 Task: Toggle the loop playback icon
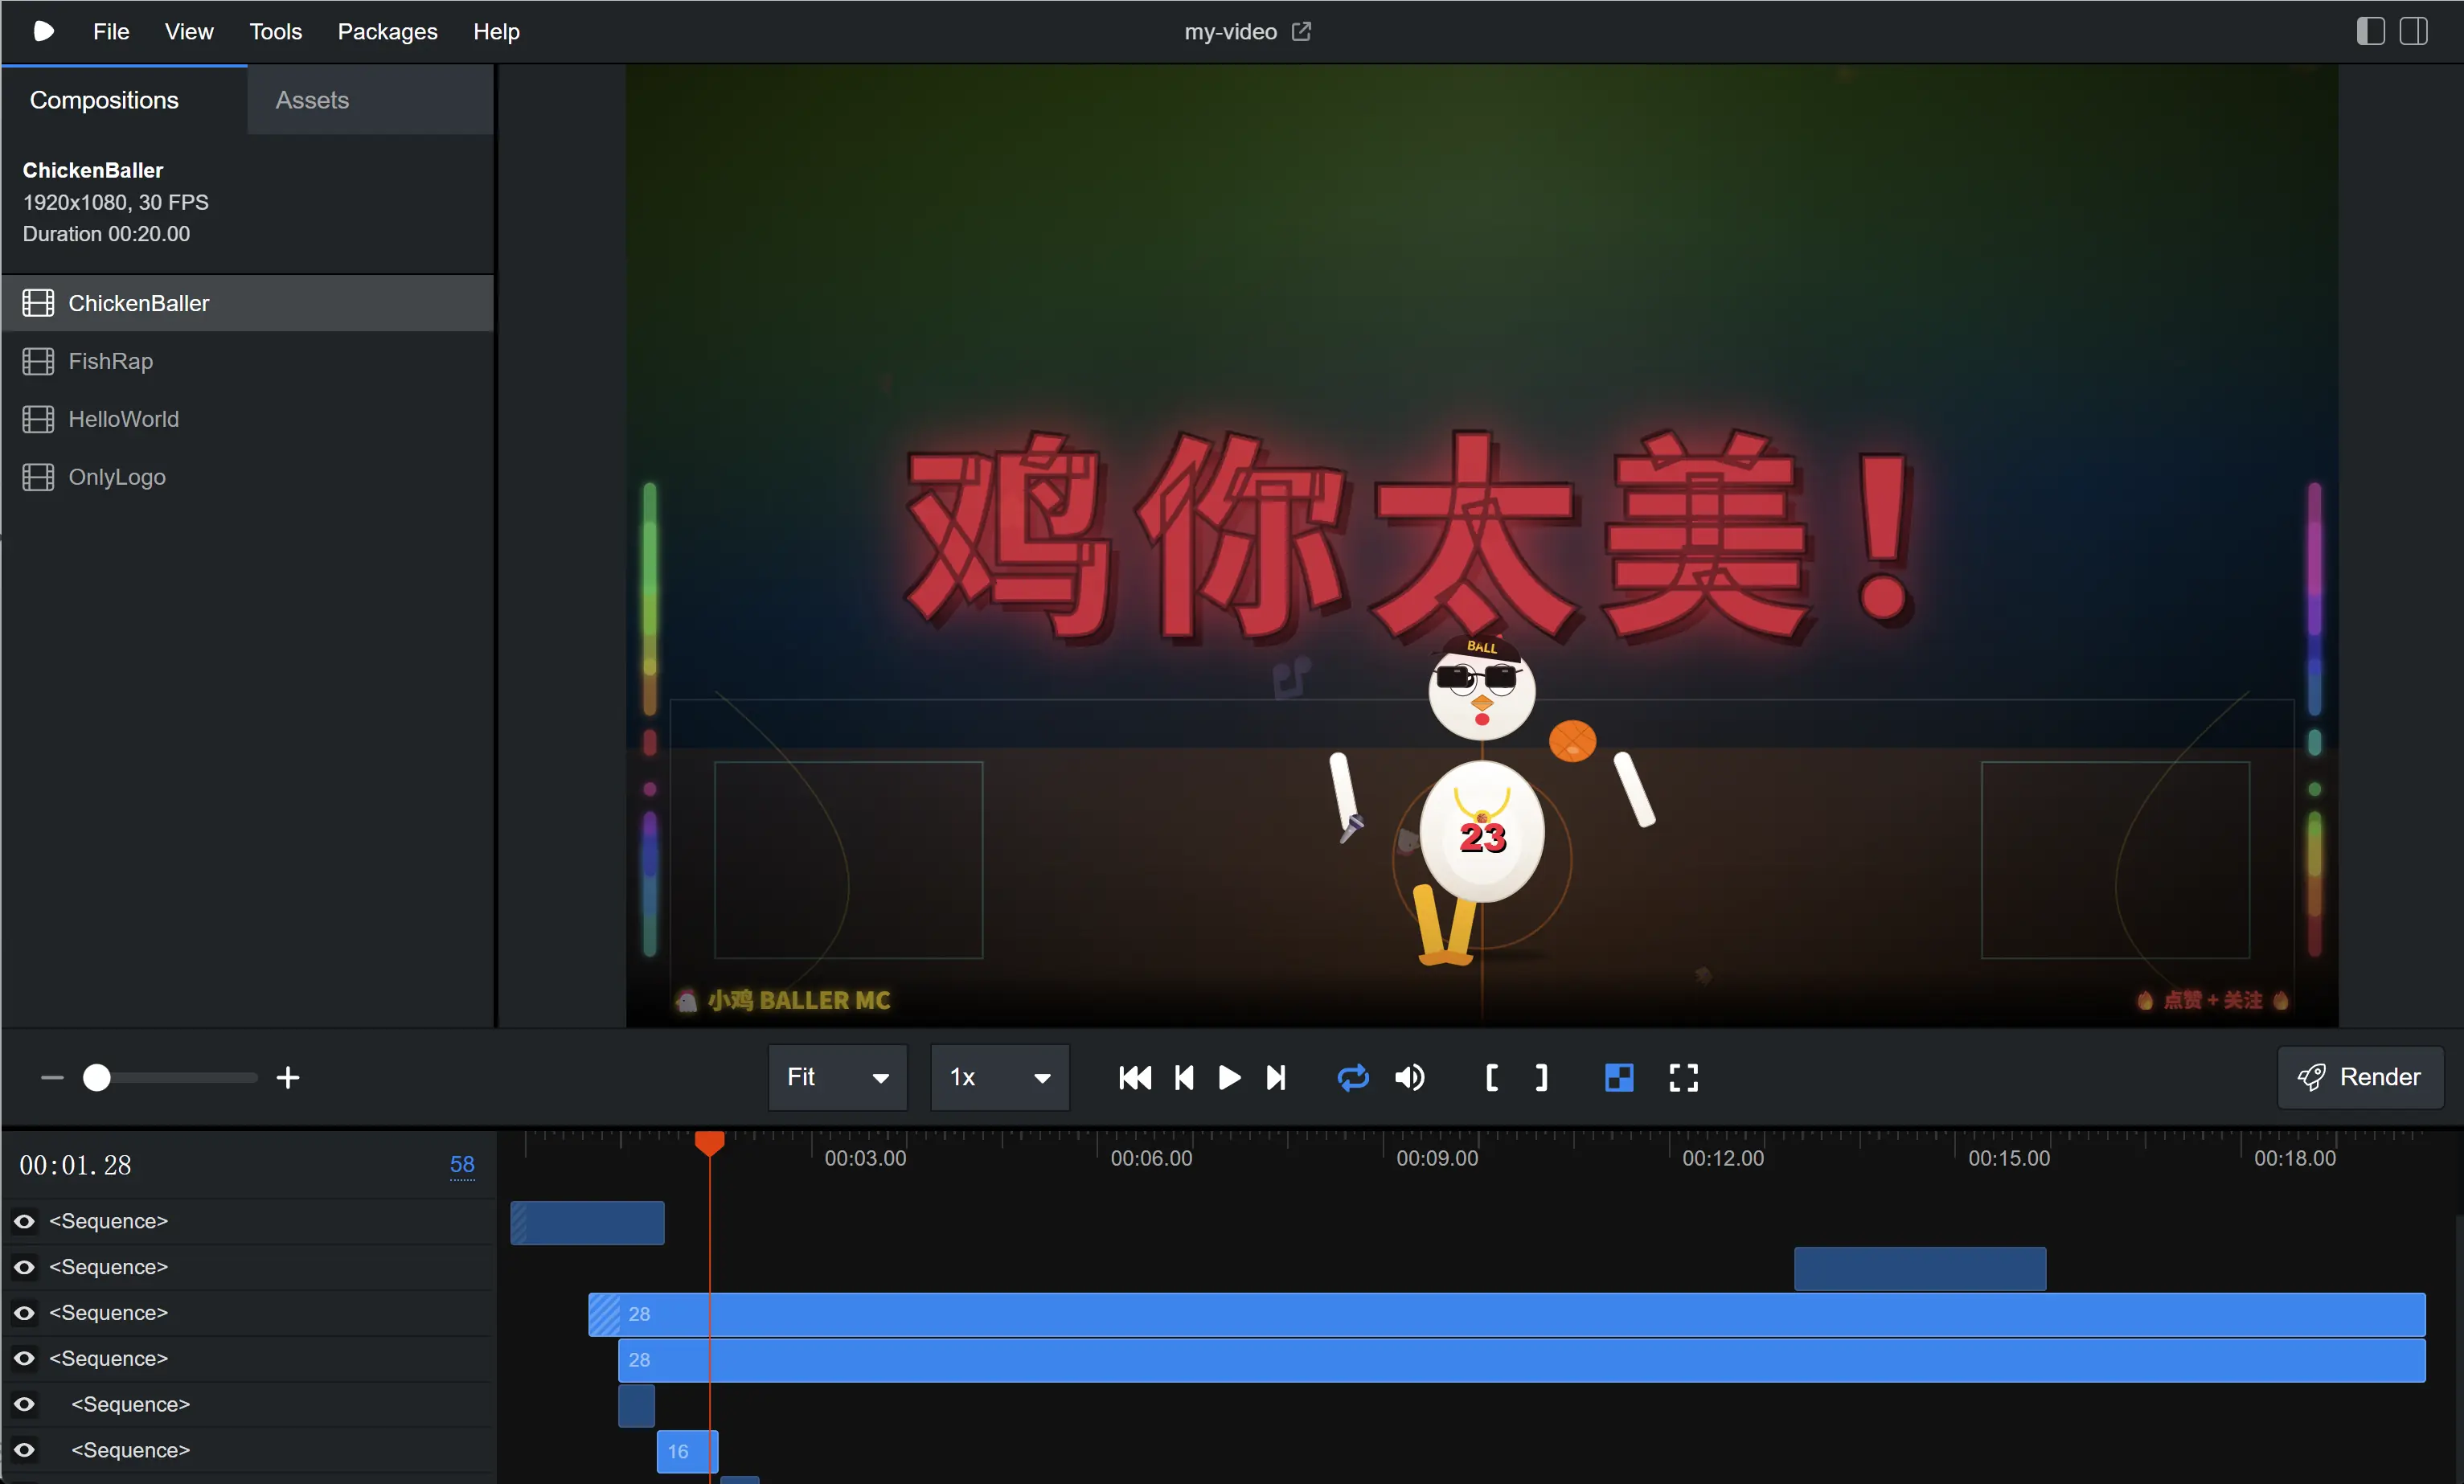(x=1352, y=1077)
